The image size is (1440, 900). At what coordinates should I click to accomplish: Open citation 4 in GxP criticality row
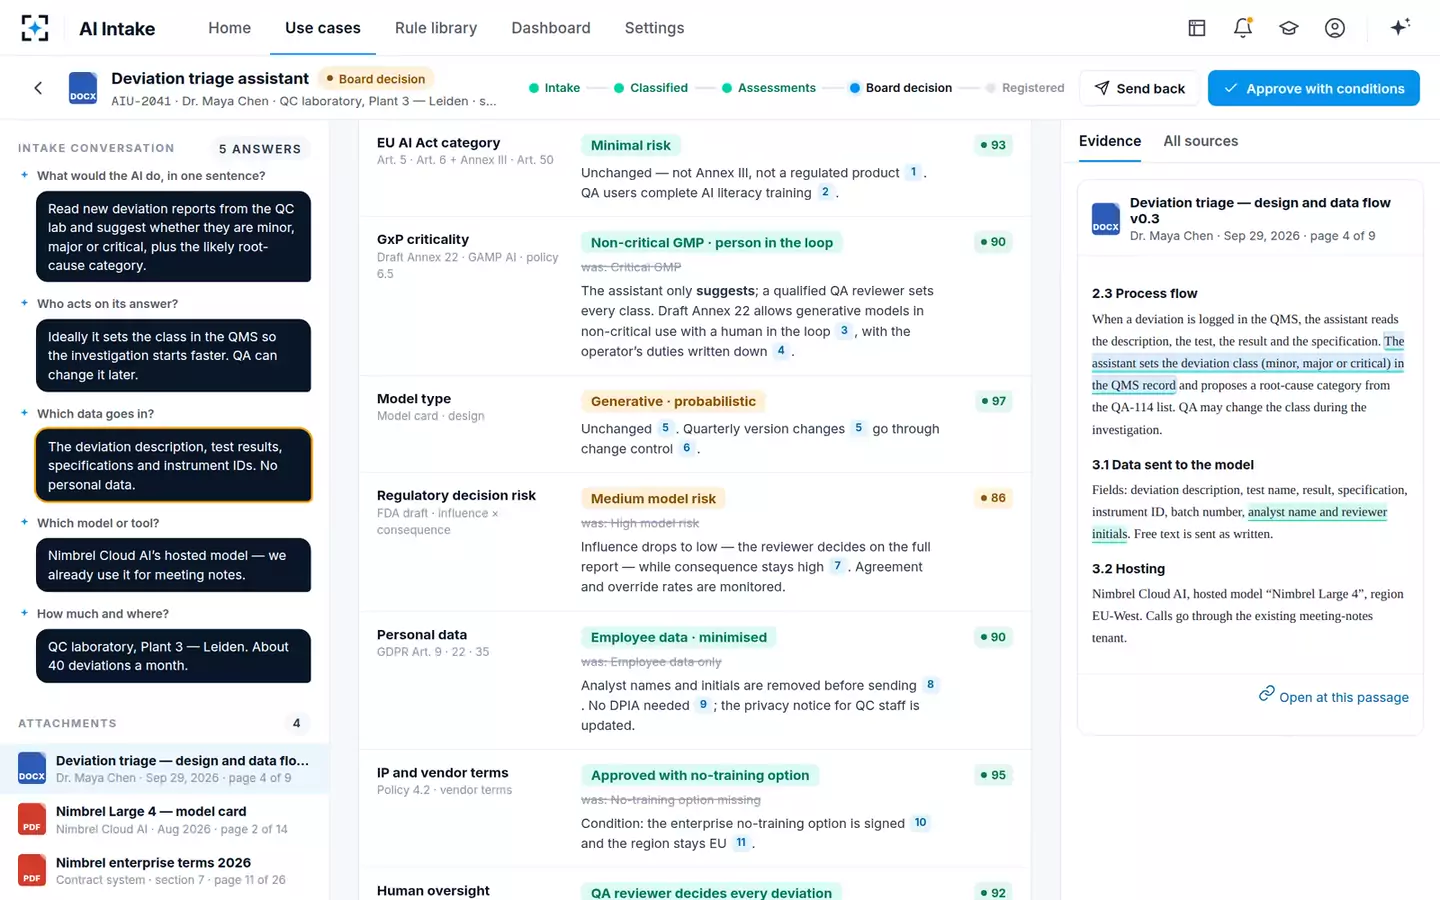tap(781, 351)
